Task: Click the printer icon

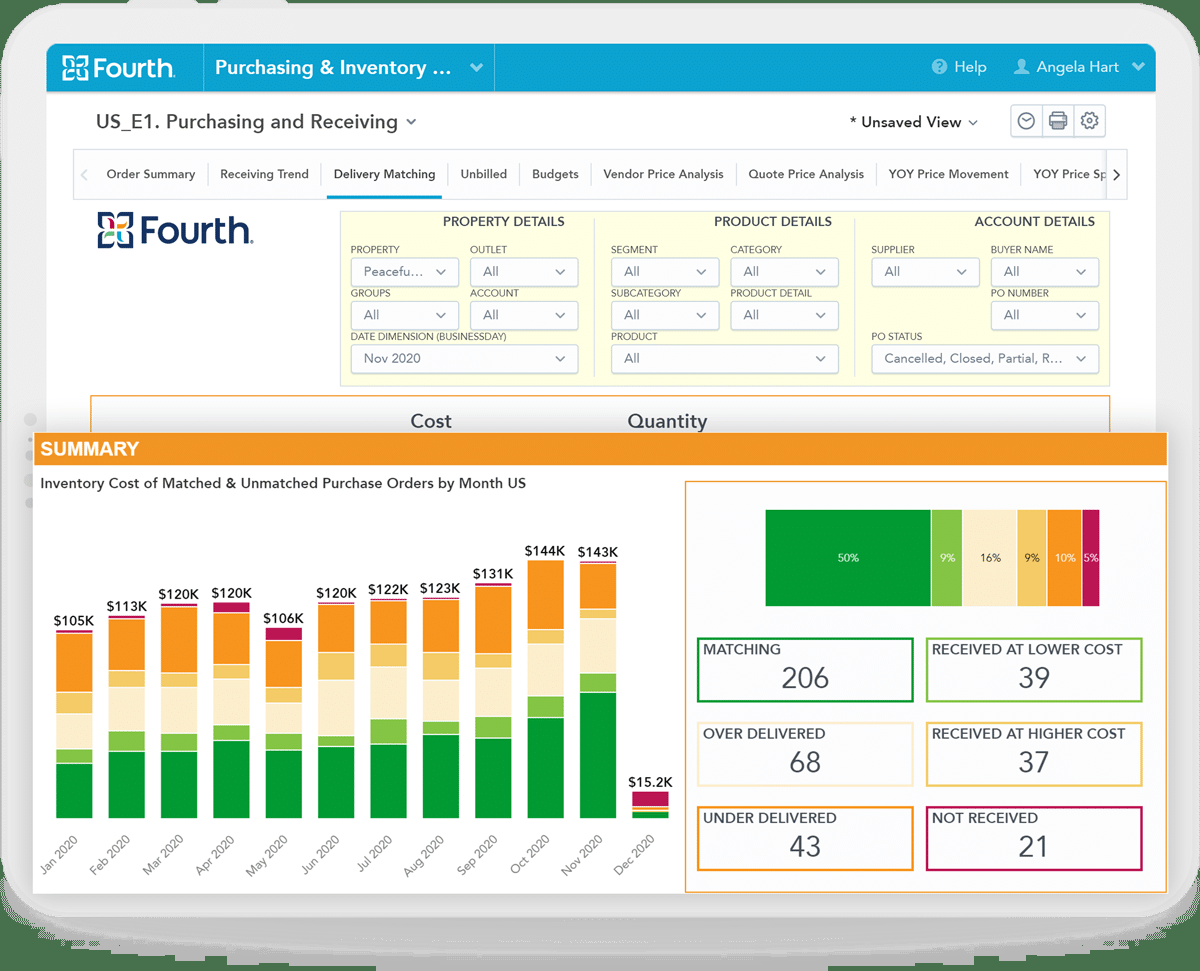Action: coord(1058,121)
